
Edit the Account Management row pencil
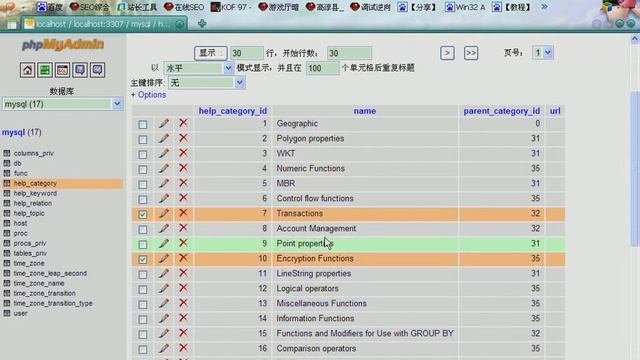pyautogui.click(x=164, y=228)
